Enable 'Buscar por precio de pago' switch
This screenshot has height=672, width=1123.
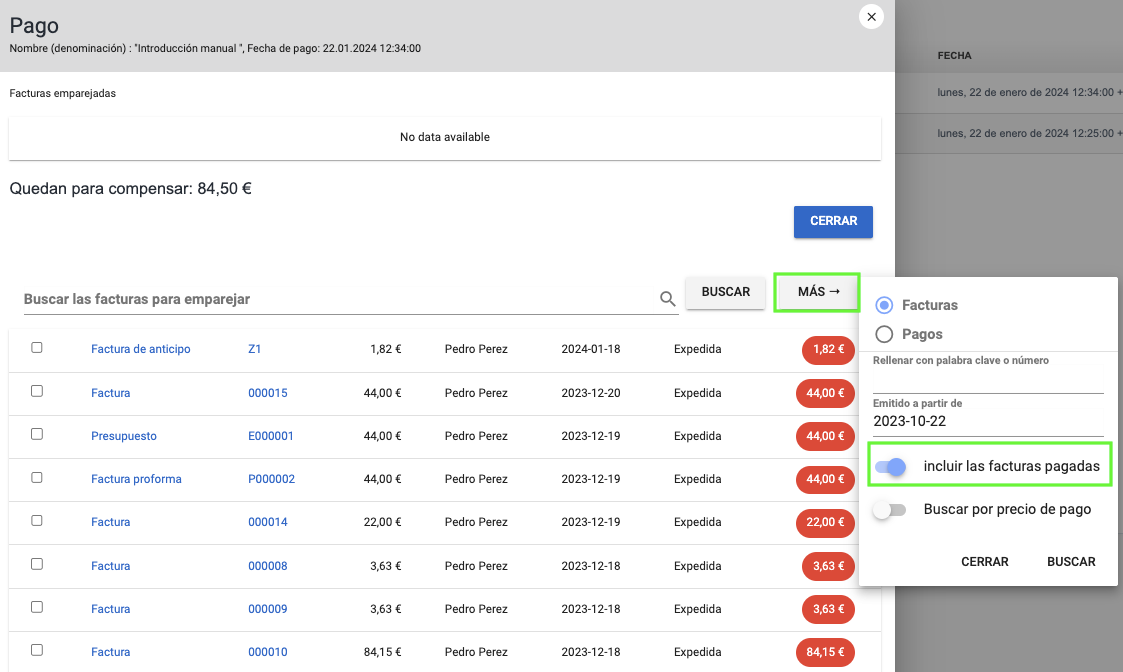(x=889, y=510)
